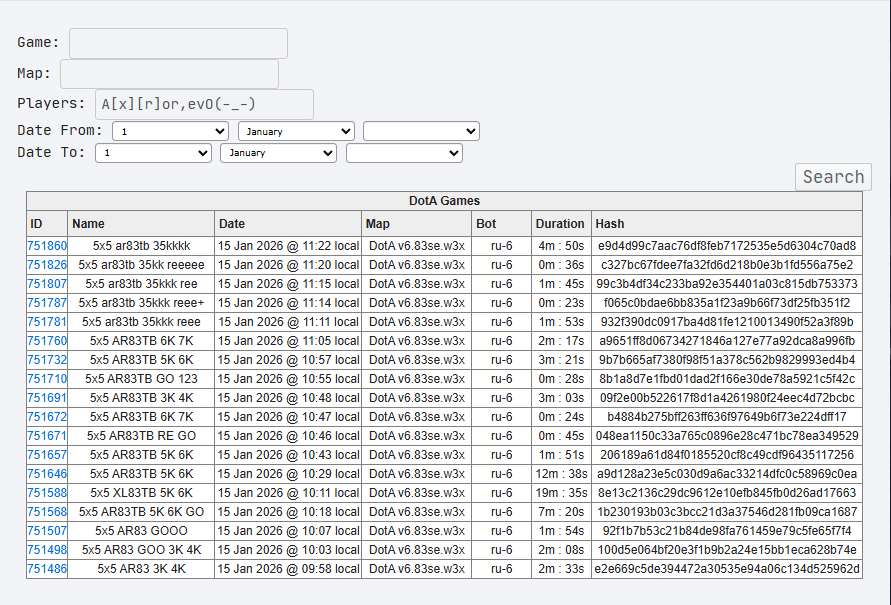891x605 pixels.
Task: Click date '15 Jan 2026 @ 11:22 local'
Action: tap(288, 246)
